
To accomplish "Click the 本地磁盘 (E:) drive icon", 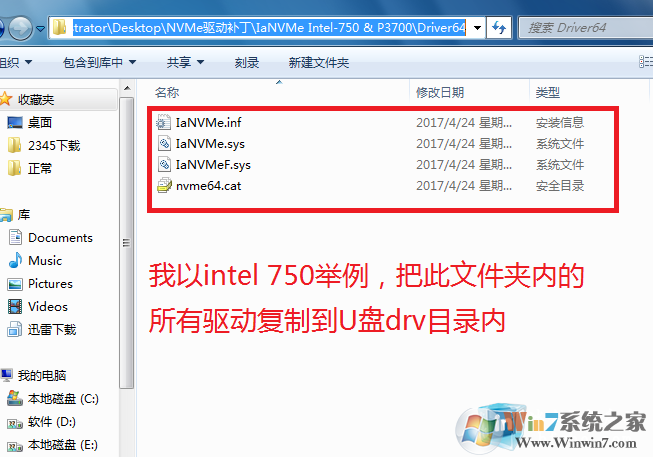I will (x=15, y=446).
